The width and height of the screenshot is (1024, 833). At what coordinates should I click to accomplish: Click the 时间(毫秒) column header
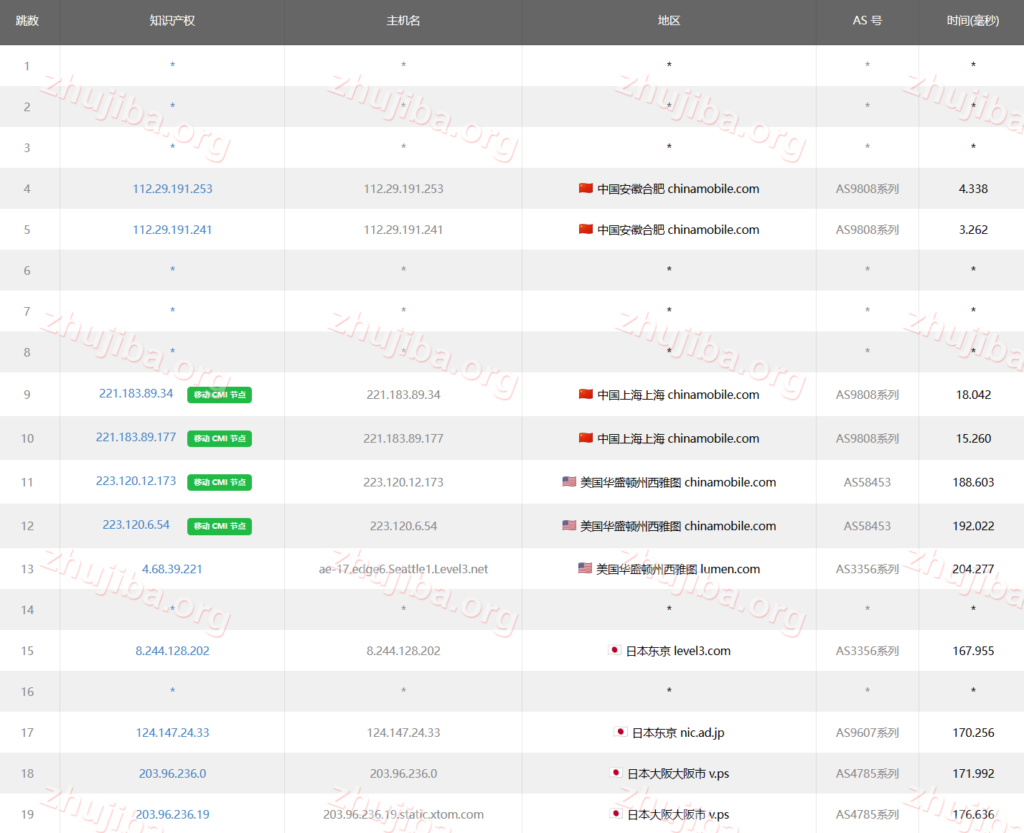972,21
